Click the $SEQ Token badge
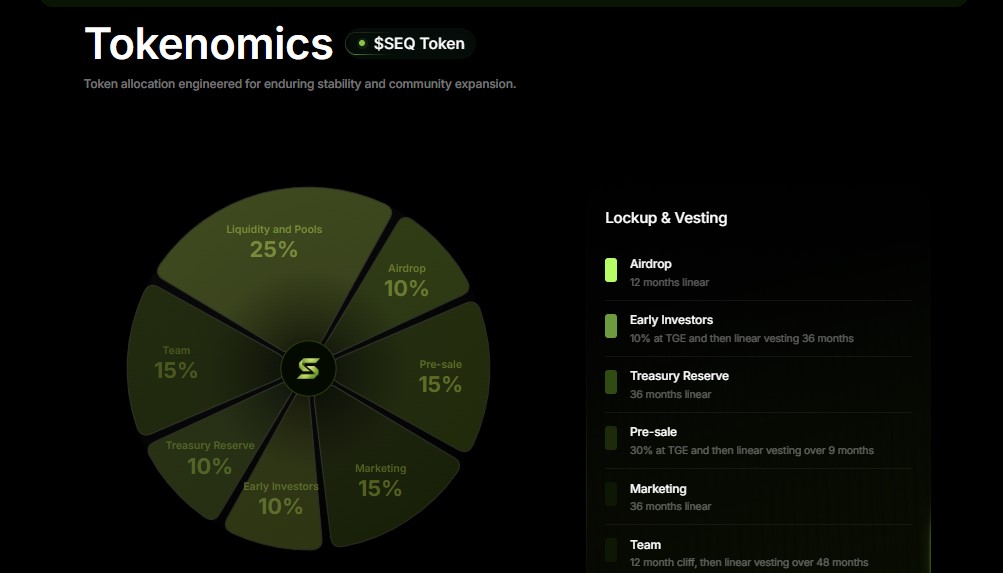Image resolution: width=1003 pixels, height=573 pixels. (x=410, y=43)
